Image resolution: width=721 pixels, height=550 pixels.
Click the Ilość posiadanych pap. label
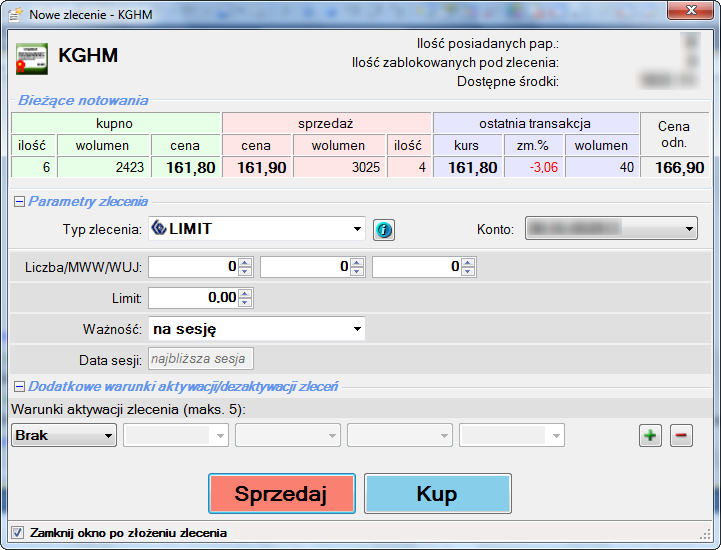click(x=488, y=44)
